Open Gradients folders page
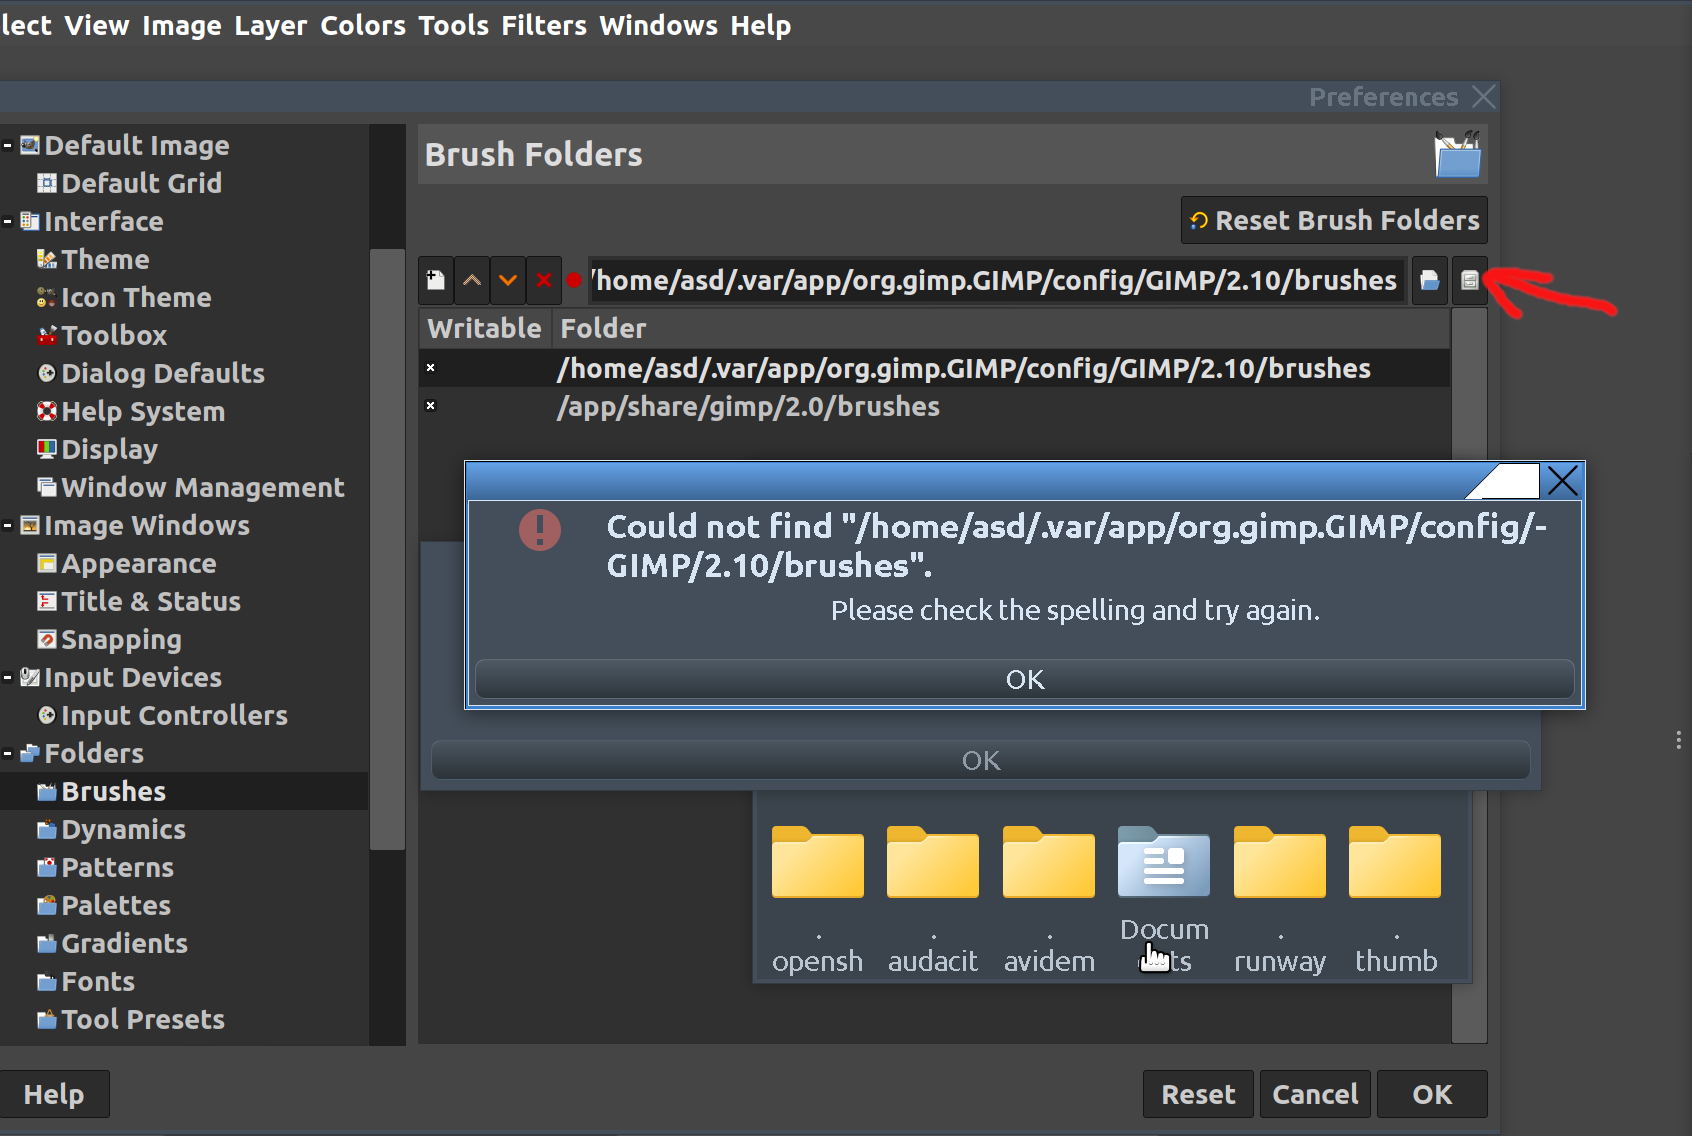1692x1136 pixels. click(124, 943)
